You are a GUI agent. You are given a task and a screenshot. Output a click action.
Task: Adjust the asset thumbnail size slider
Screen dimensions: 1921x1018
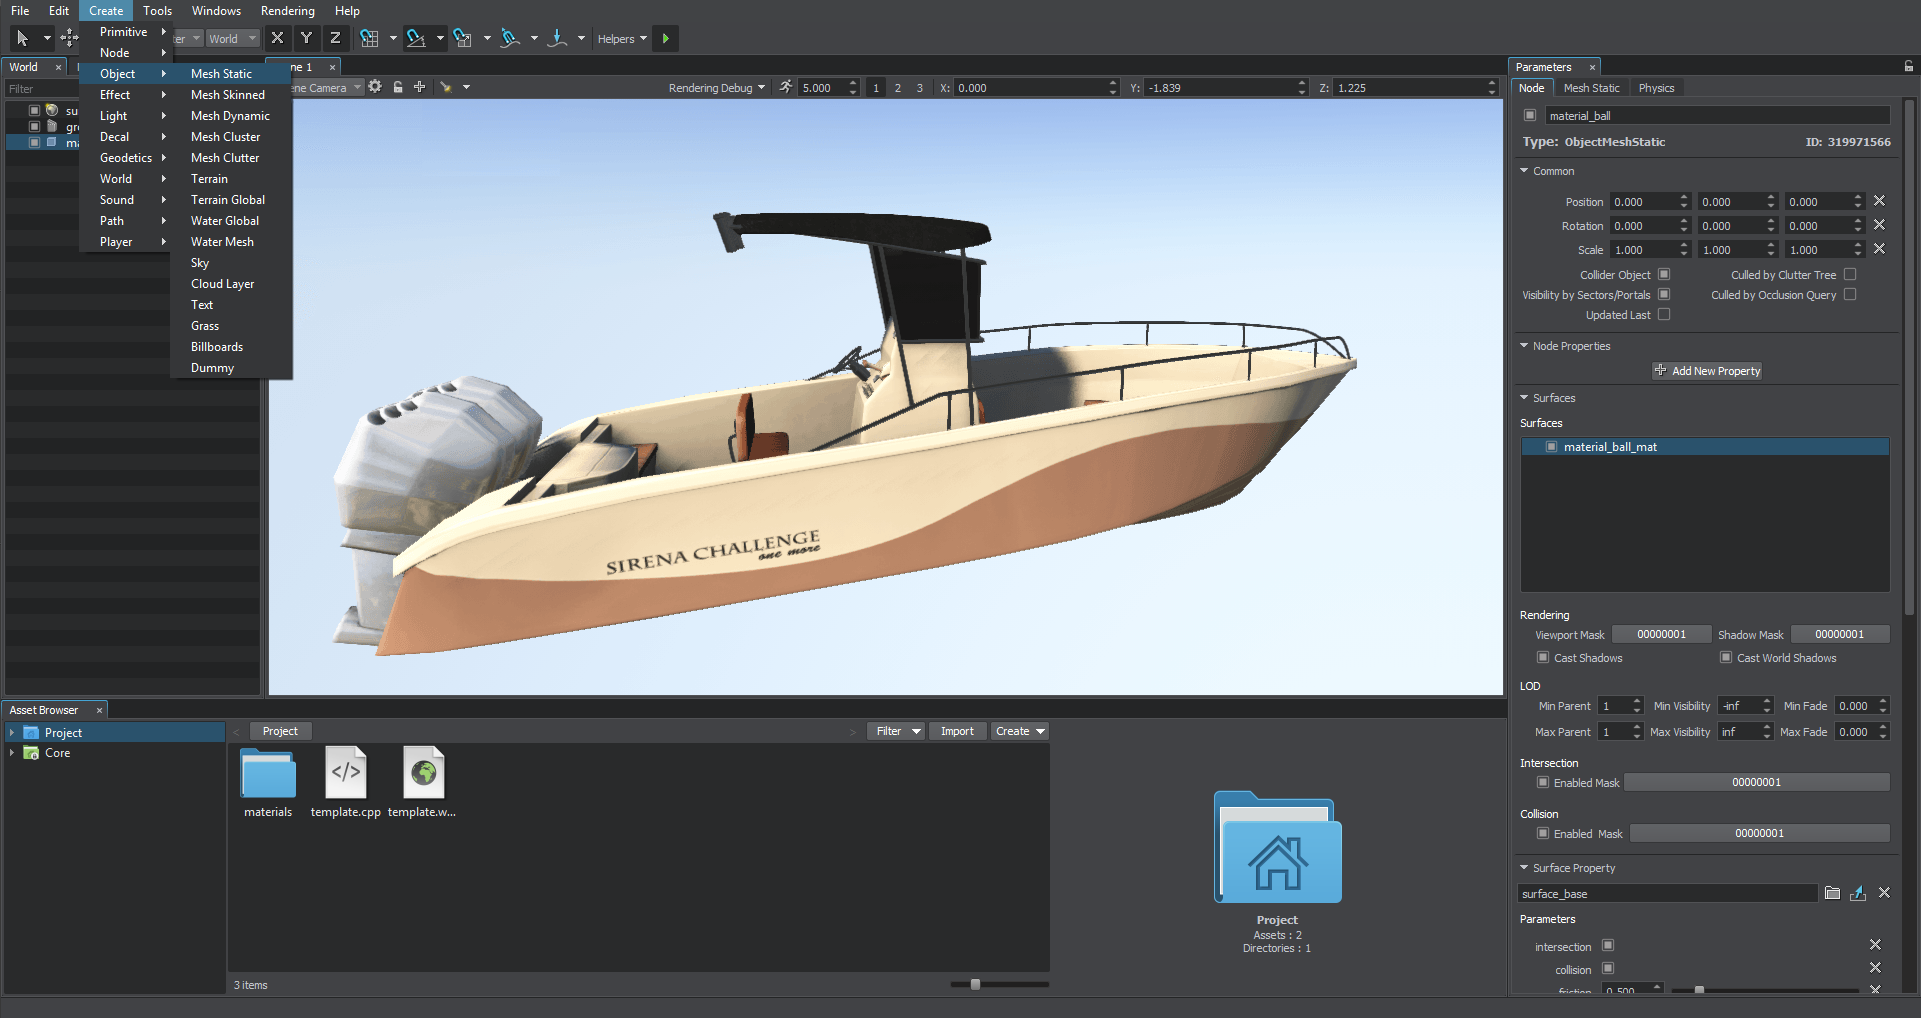click(x=975, y=985)
